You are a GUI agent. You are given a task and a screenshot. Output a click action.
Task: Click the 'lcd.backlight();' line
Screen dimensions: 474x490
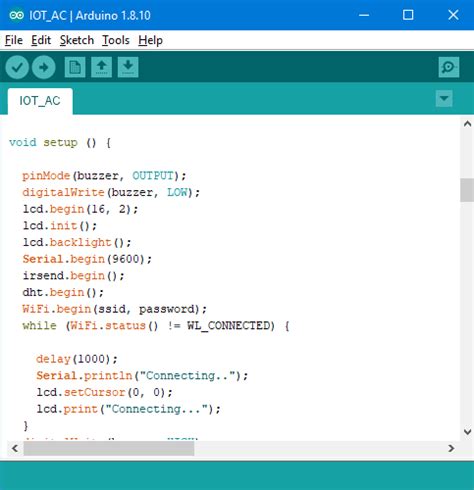(77, 243)
